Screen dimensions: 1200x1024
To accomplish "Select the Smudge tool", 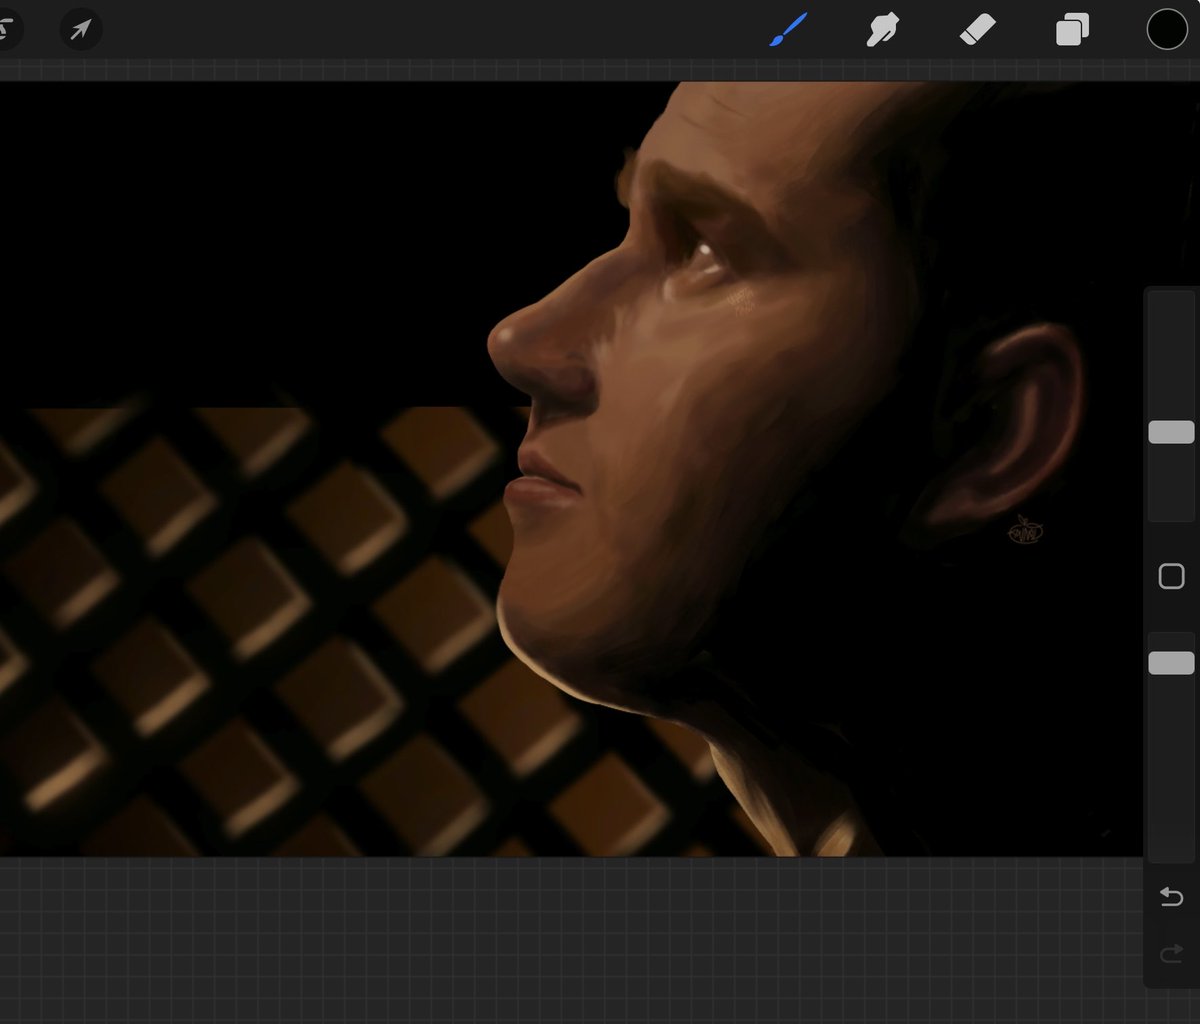I will [883, 30].
